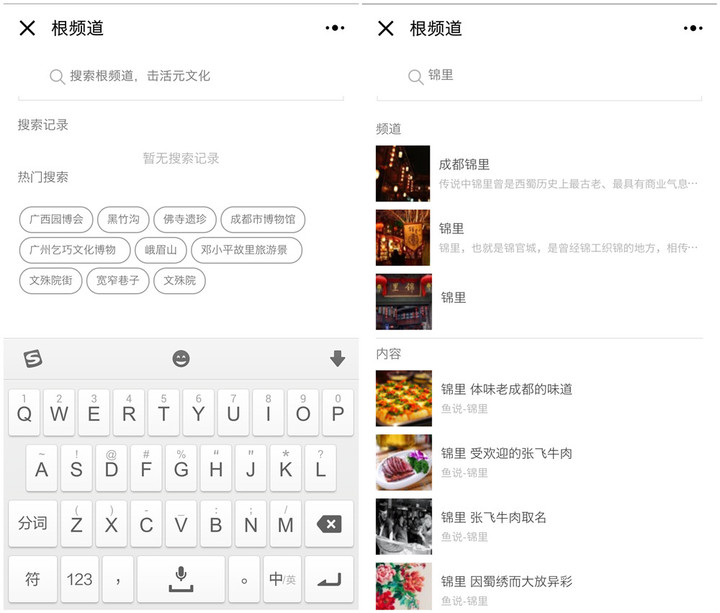Hide the keyboard with down arrow
720x613 pixels.
338,359
